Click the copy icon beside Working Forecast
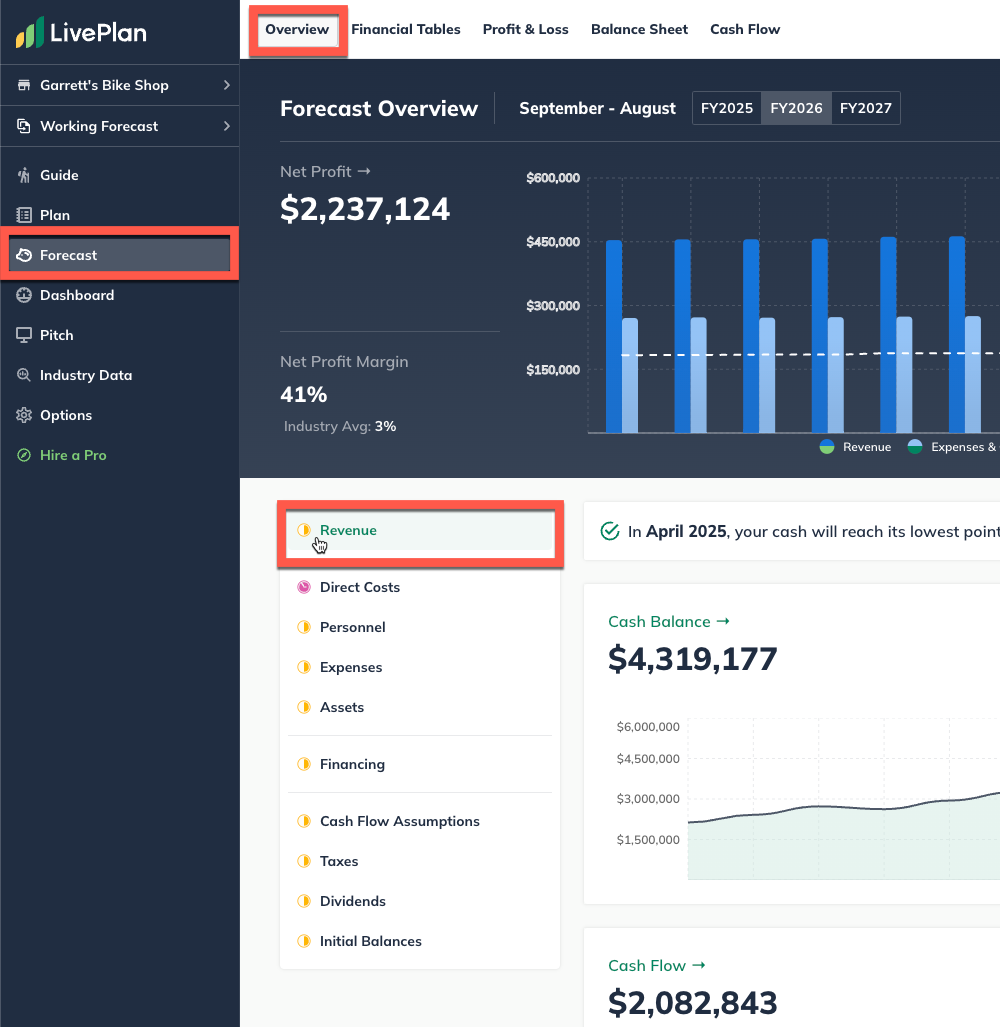The width and height of the screenshot is (1000, 1027). coord(24,126)
